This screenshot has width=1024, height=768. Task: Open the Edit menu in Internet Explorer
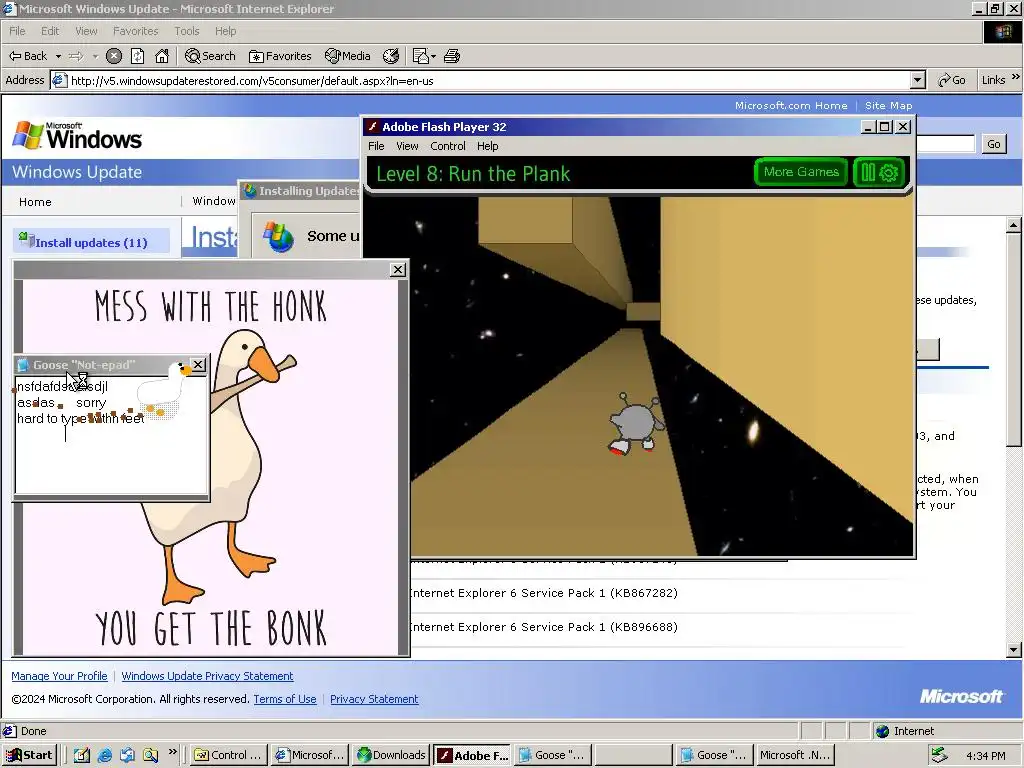(50, 31)
